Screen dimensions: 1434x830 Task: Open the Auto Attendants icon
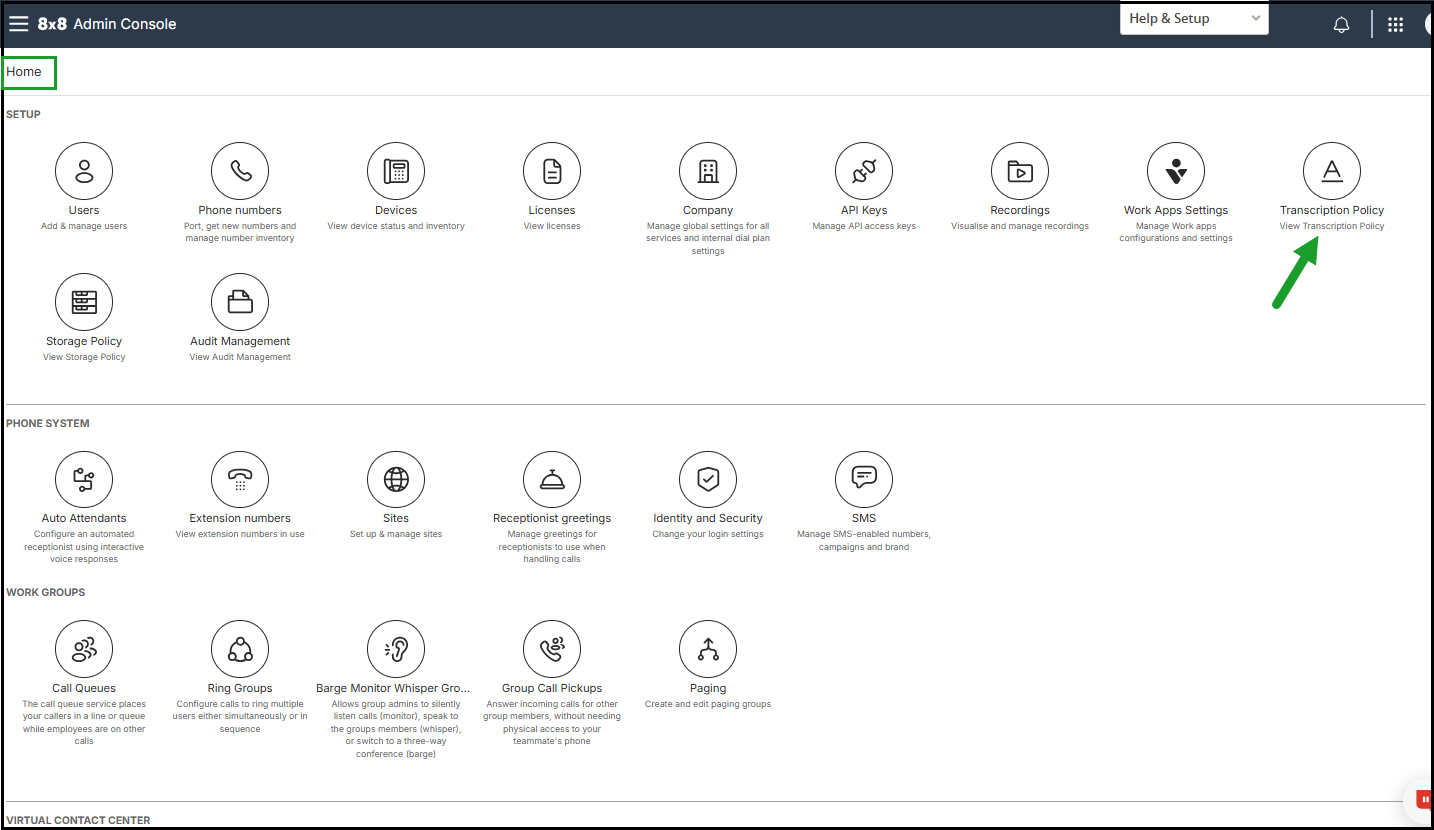pyautogui.click(x=84, y=479)
